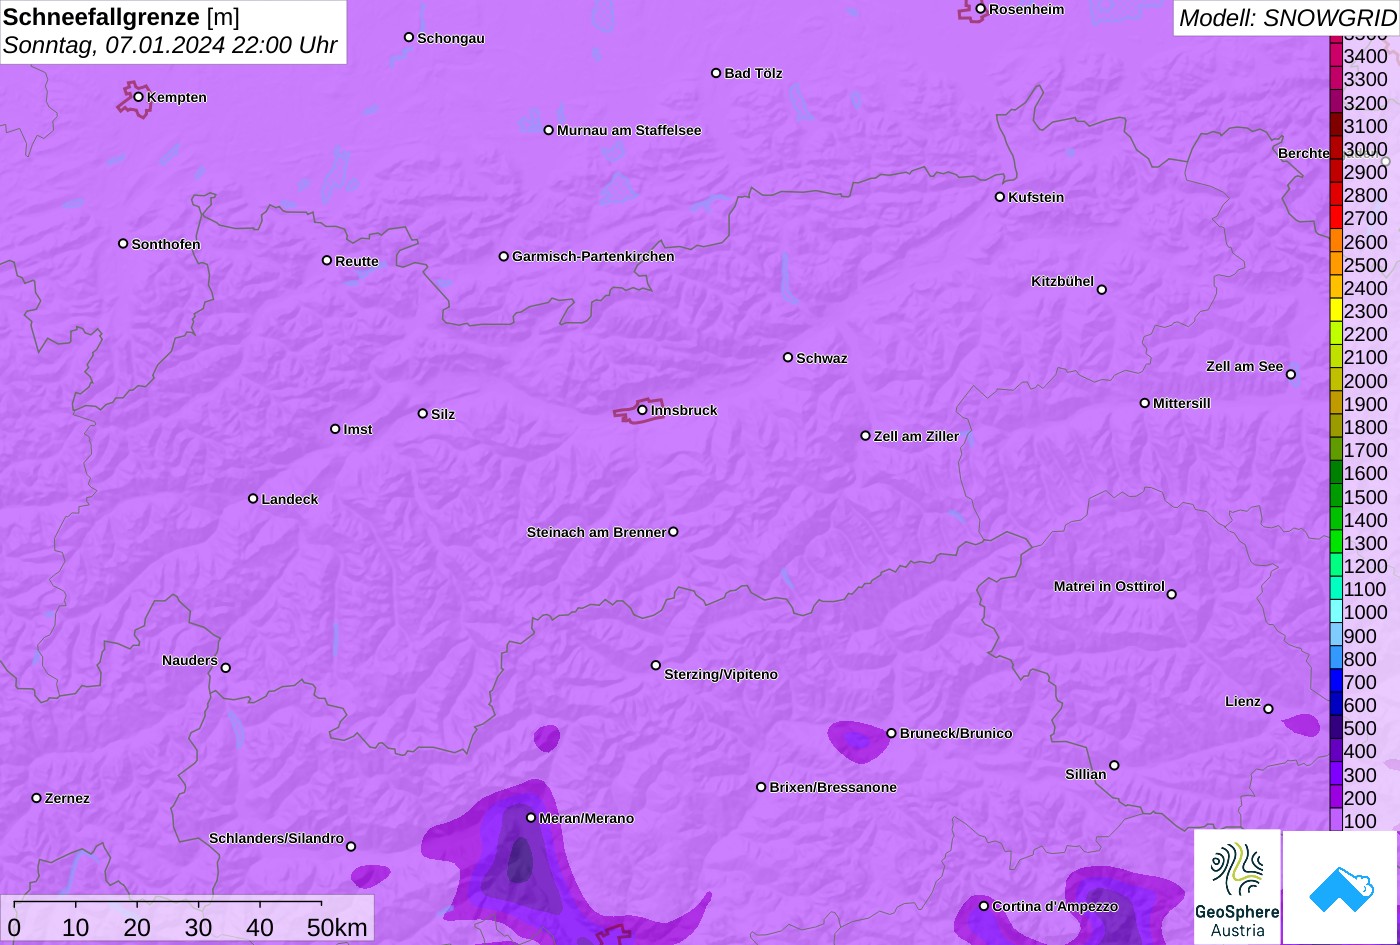Click the 50km scale bar label

[337, 927]
